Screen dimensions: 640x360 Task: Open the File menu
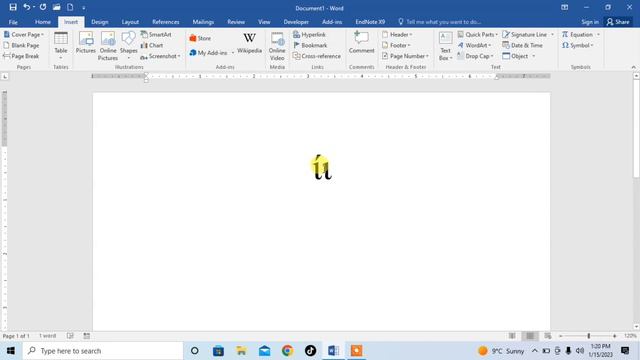[13, 22]
